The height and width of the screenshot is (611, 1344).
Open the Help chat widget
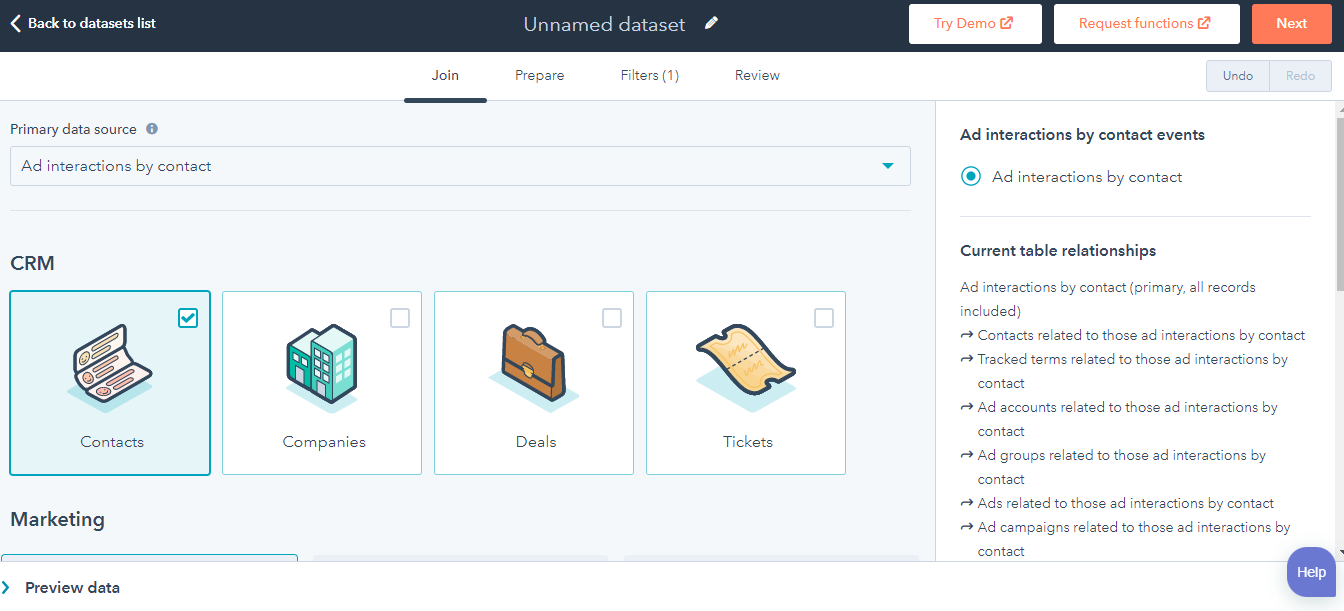pos(1311,572)
